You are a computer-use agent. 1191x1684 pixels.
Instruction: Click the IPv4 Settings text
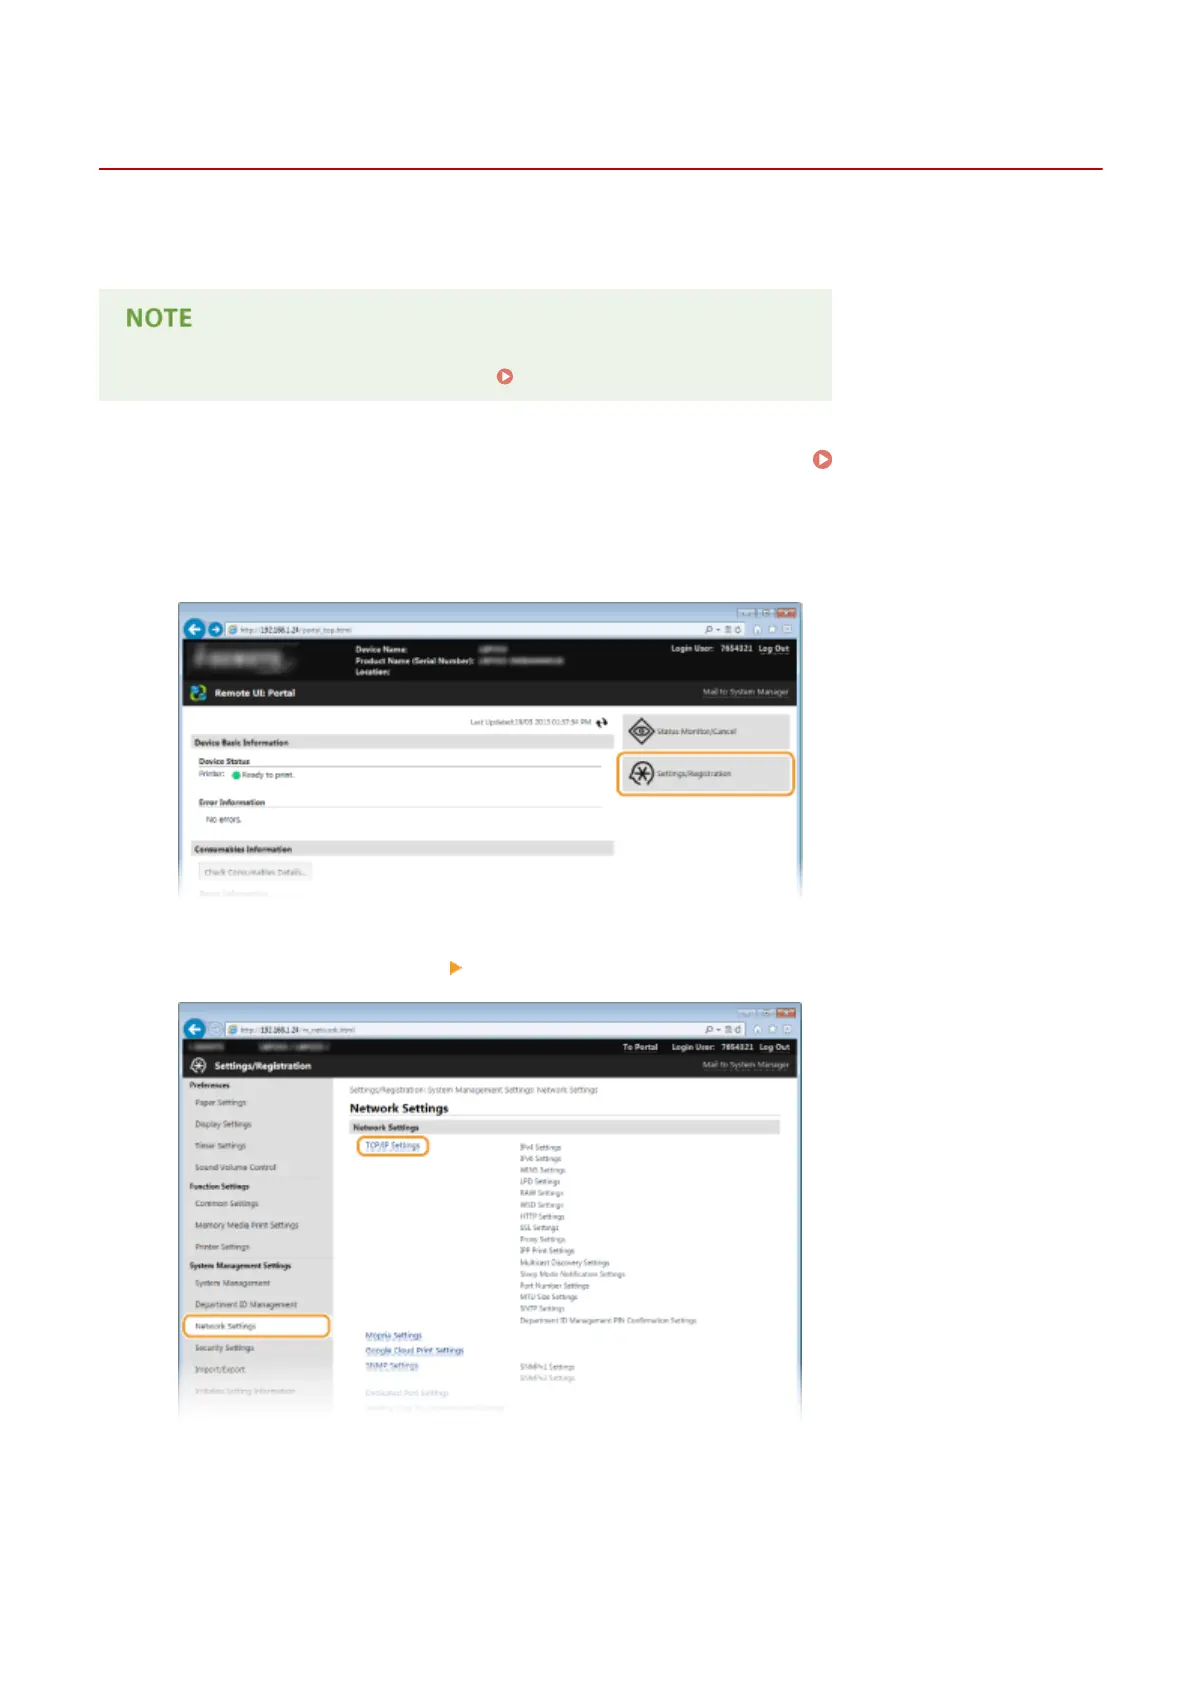(540, 1148)
